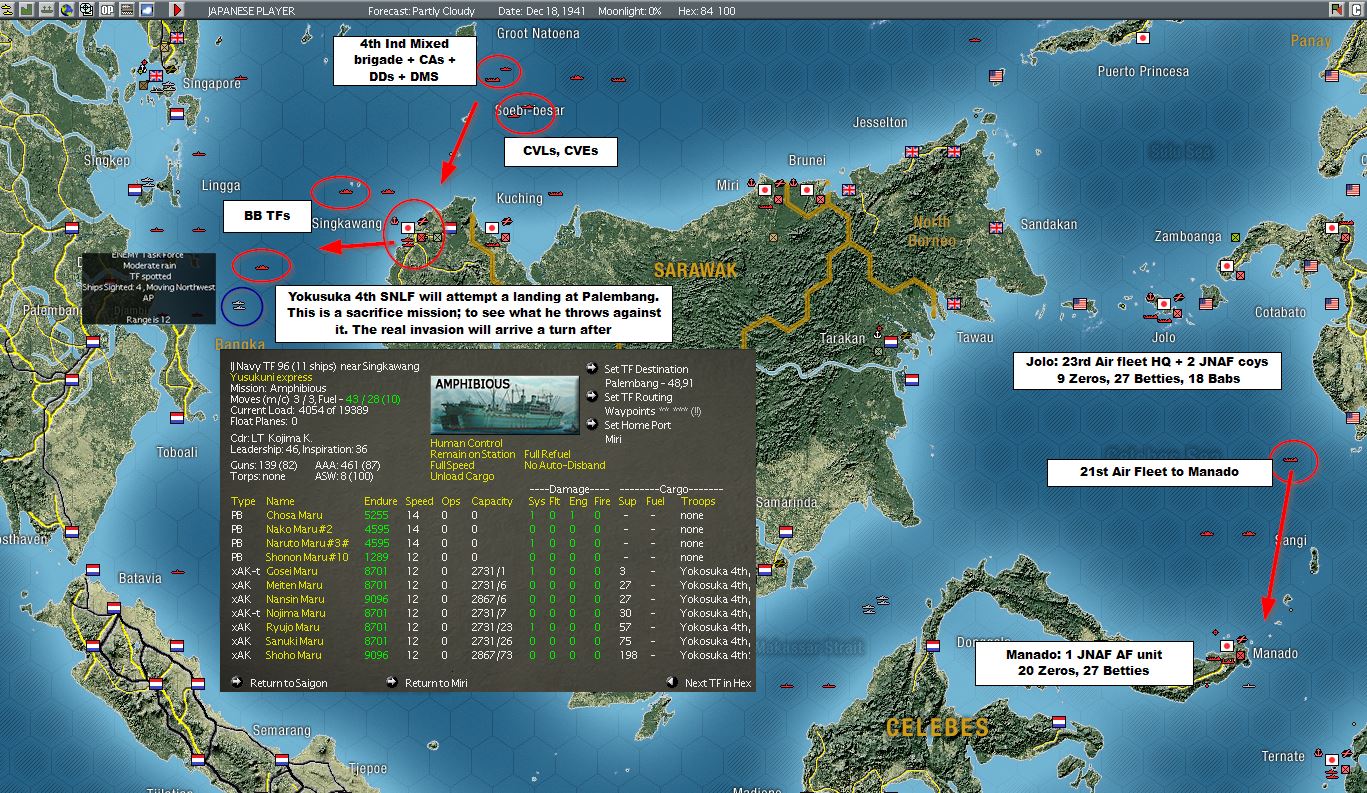Viewport: 1367px width, 793px height.
Task: Toggle Full Speed setting
Action: 452,466
